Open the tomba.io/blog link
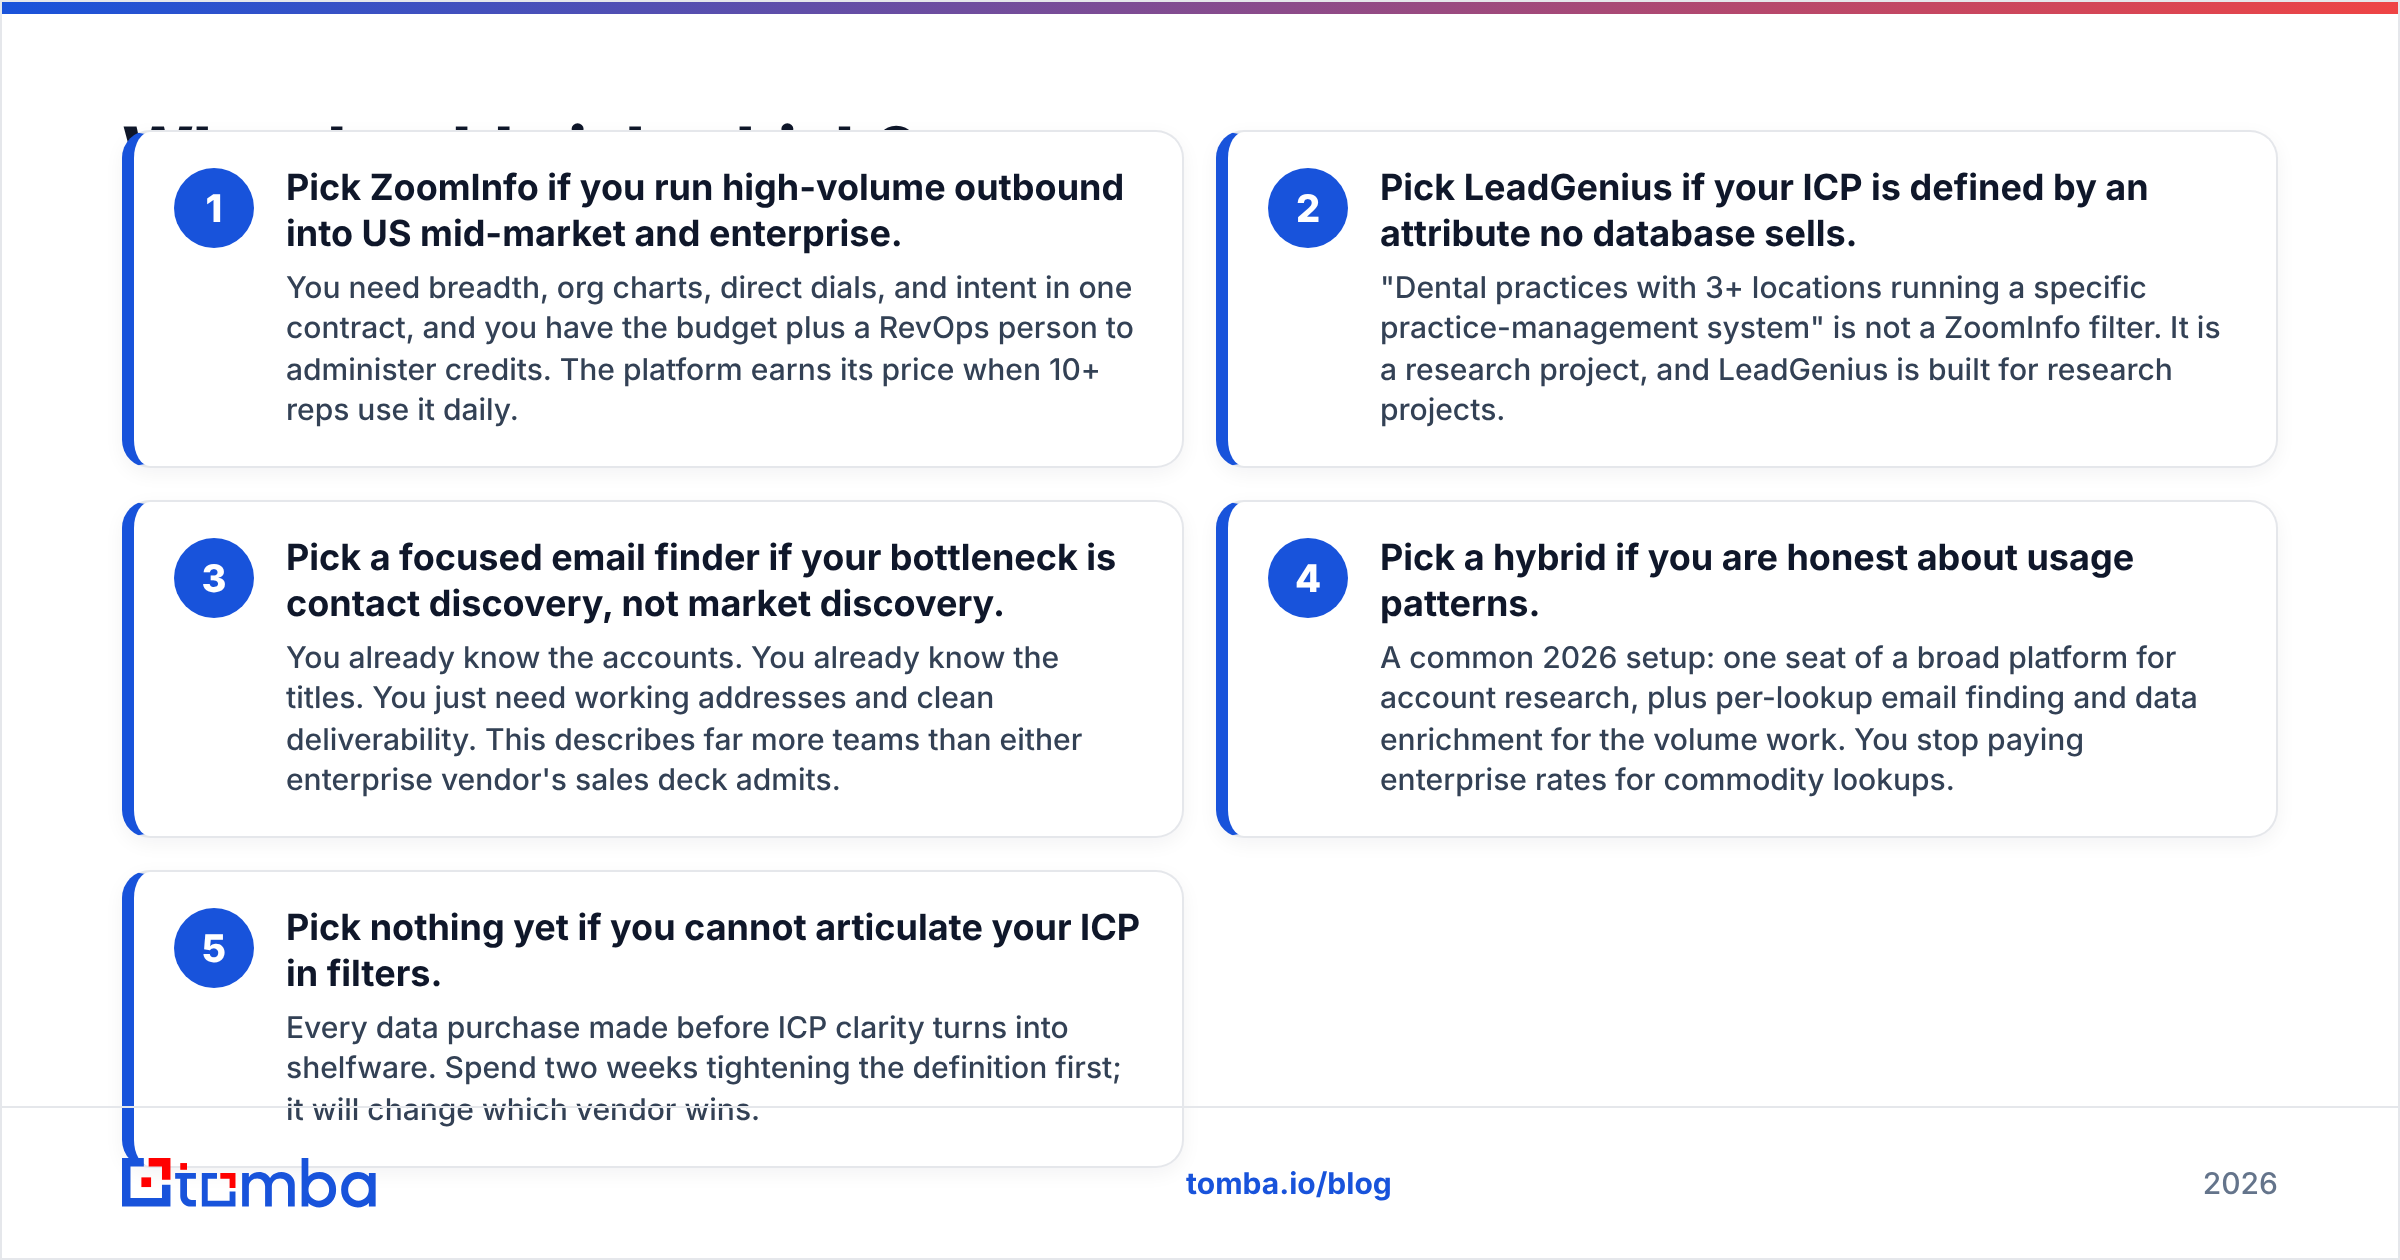Screen dimensions: 2400x1260 1288,1184
